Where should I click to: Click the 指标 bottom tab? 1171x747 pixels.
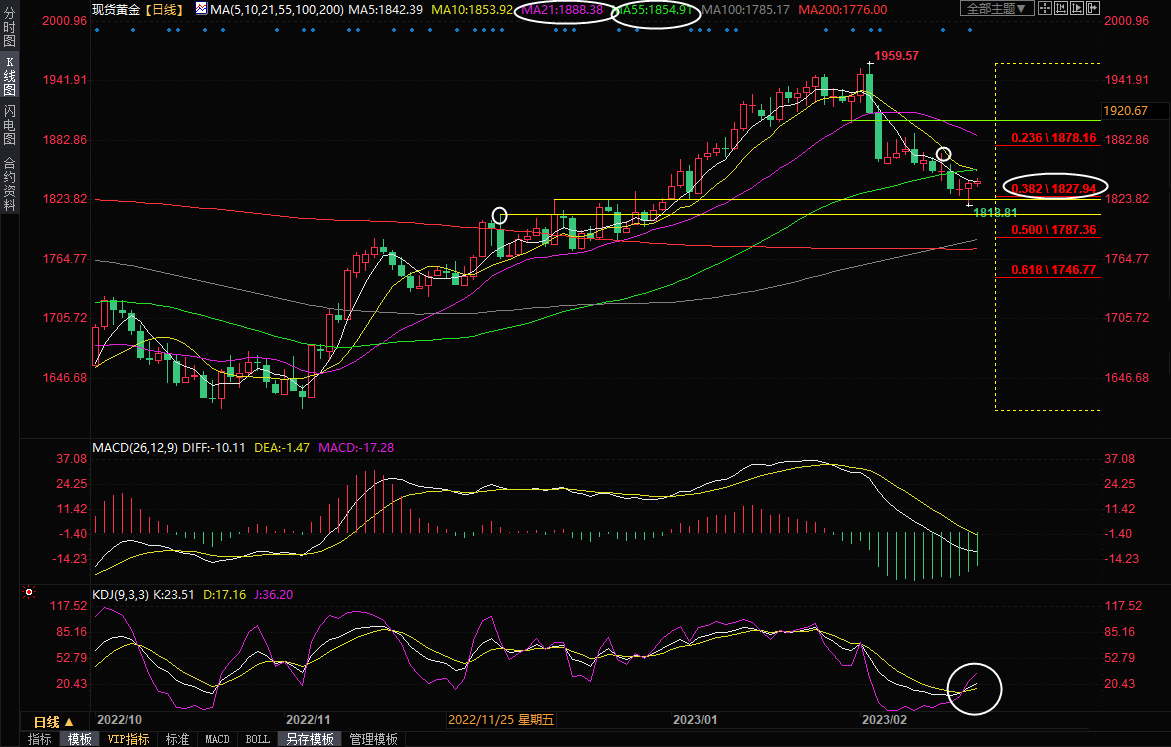(x=40, y=739)
